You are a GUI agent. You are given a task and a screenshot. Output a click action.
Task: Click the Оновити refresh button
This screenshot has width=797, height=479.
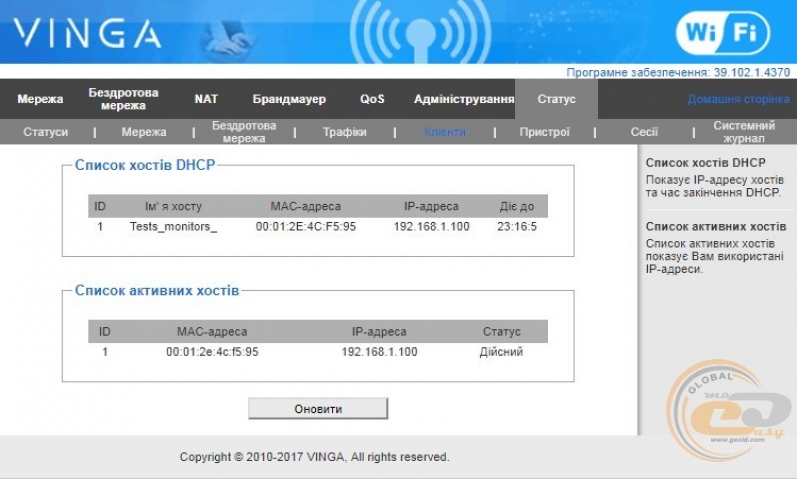click(x=318, y=409)
